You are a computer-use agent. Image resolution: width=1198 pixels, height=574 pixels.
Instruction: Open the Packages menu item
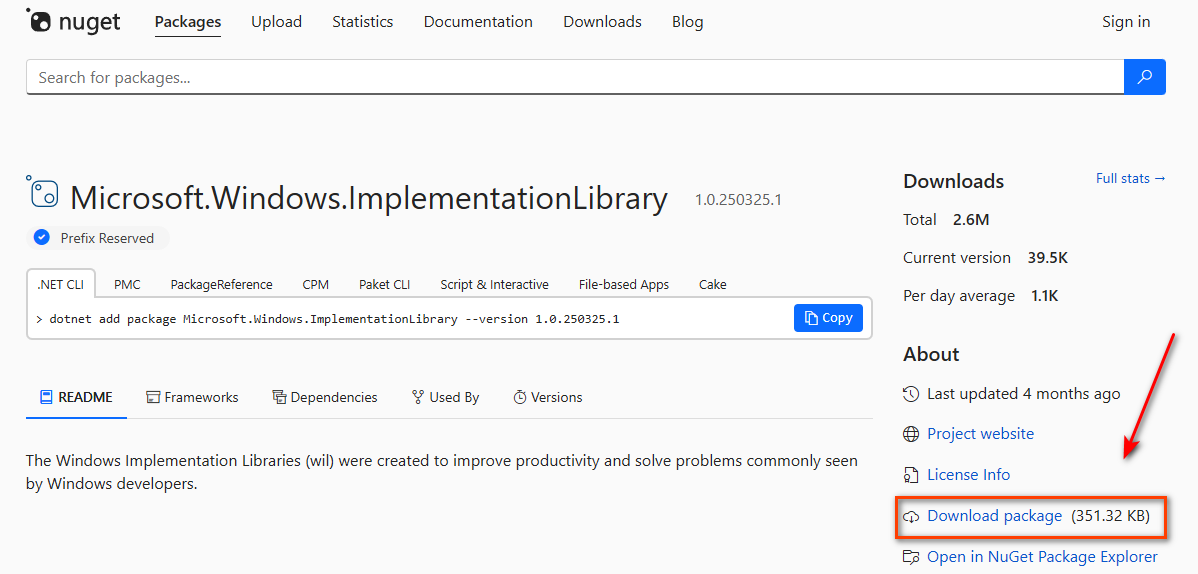coord(188,22)
